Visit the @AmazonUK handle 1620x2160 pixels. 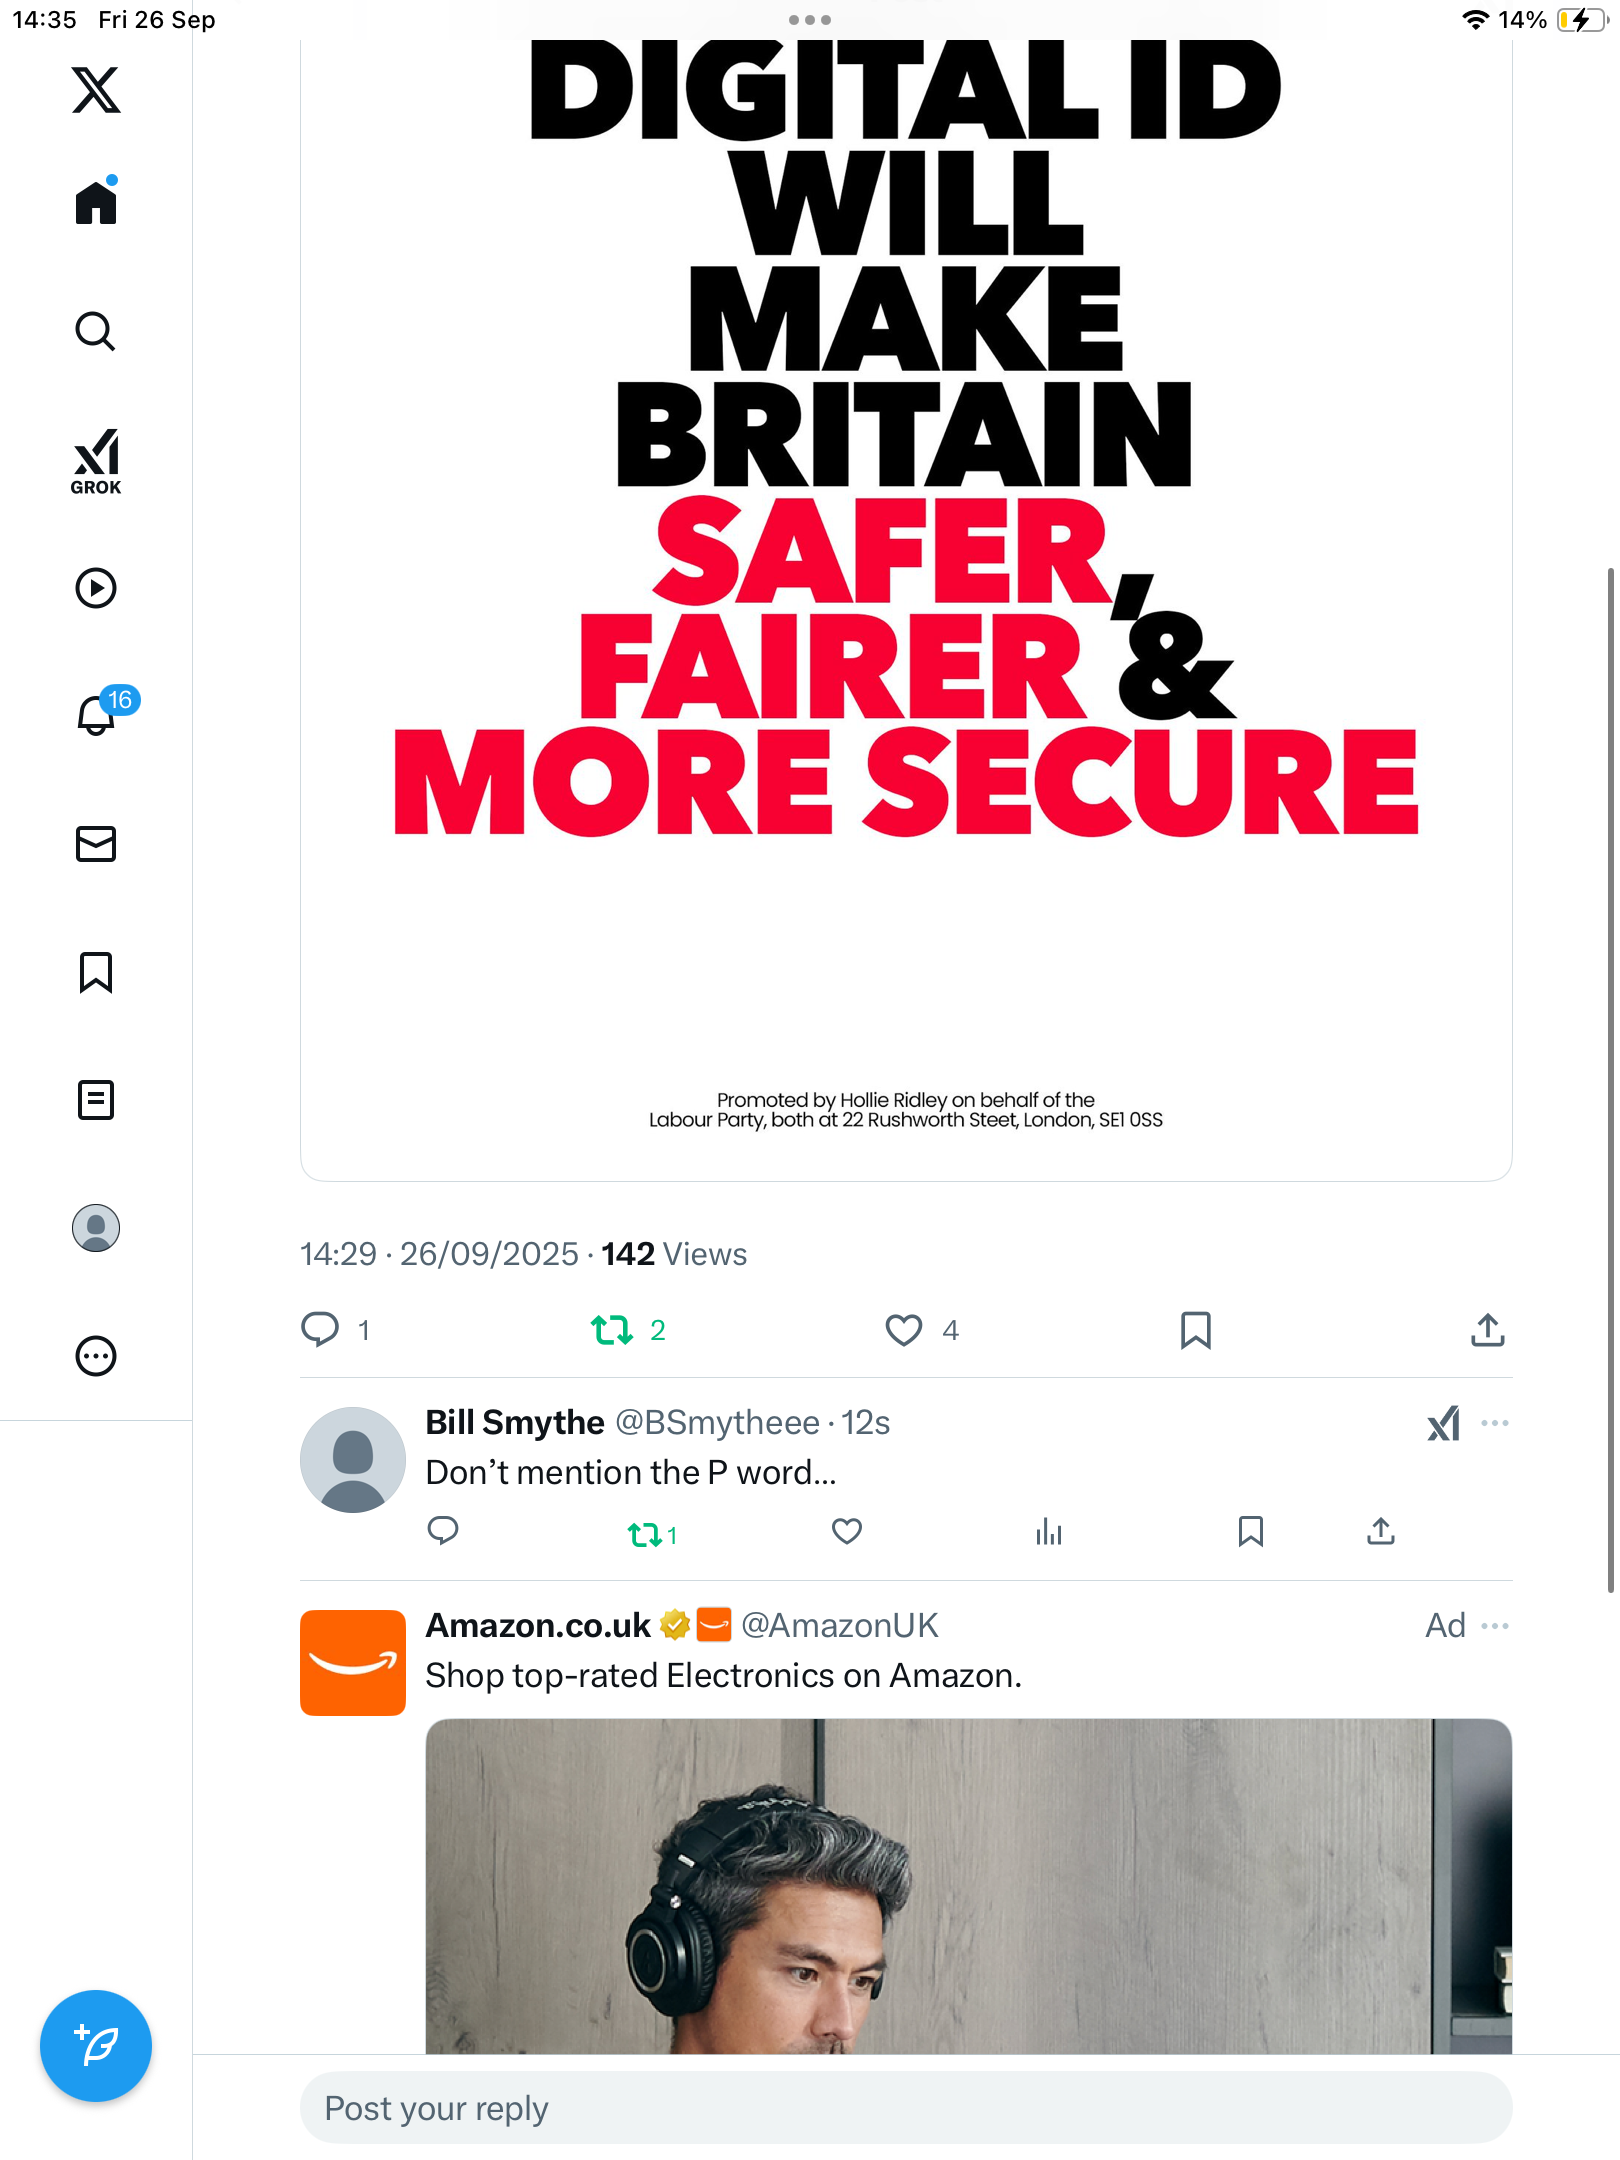[839, 1626]
